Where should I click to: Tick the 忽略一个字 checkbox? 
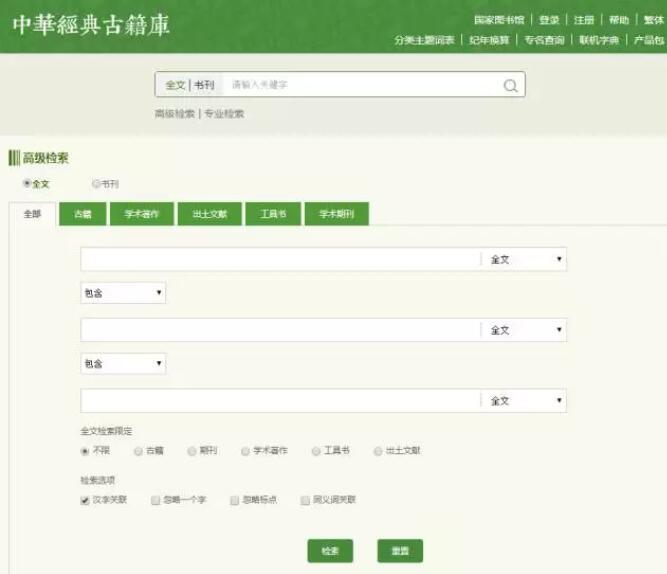coord(156,500)
